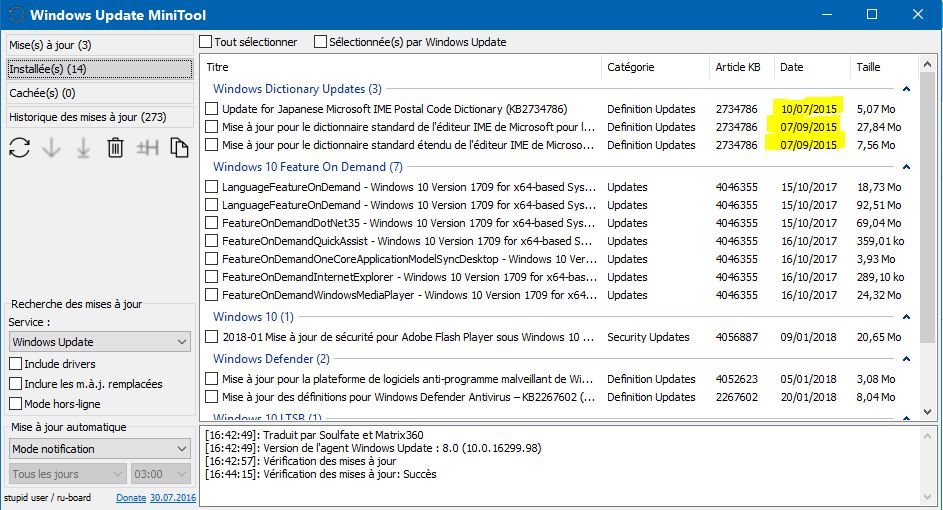Click update list scrollbar down arrow

click(x=927, y=412)
